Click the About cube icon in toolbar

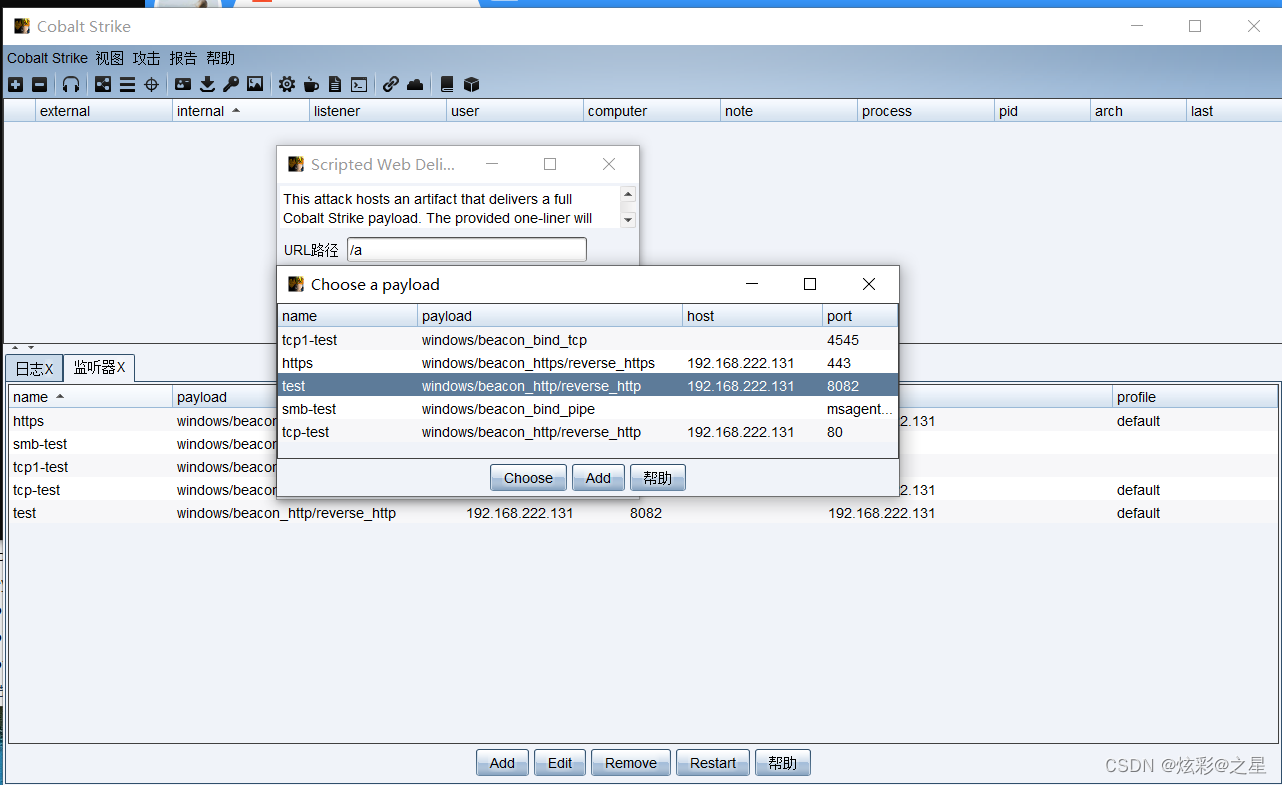471,85
